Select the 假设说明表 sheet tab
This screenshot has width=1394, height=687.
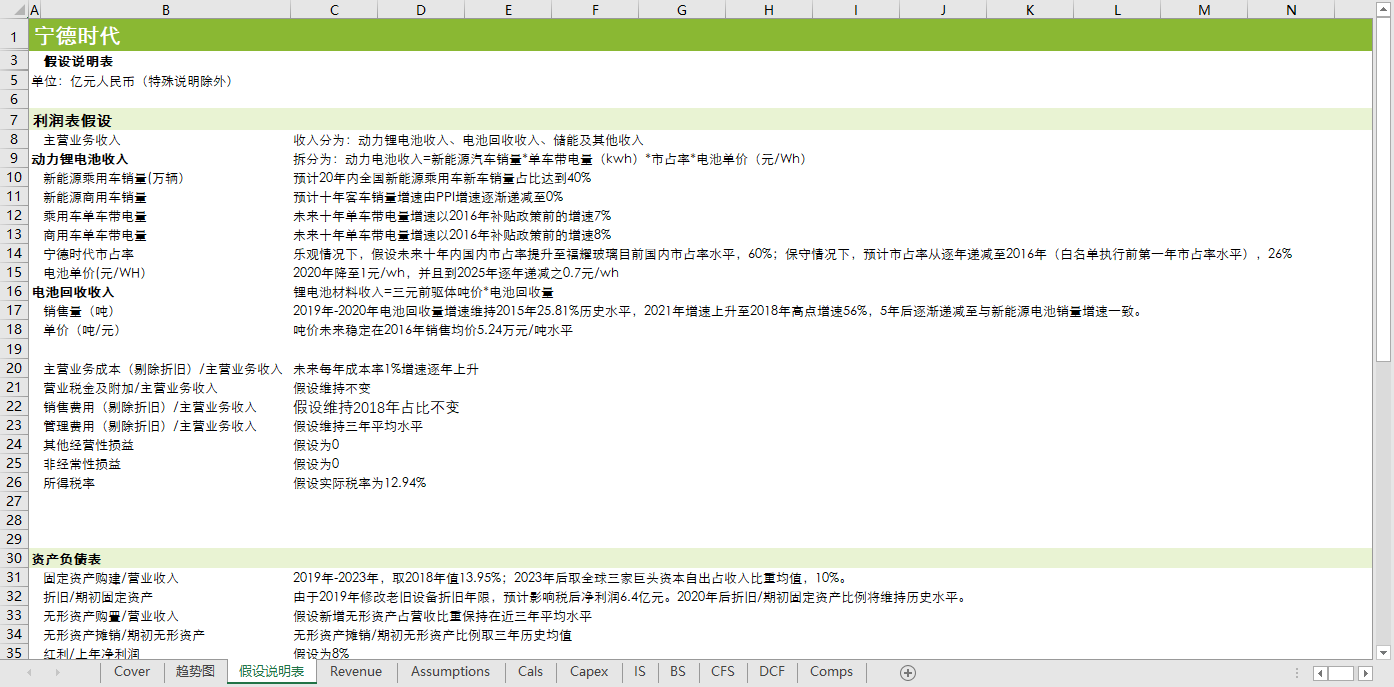pyautogui.click(x=272, y=672)
